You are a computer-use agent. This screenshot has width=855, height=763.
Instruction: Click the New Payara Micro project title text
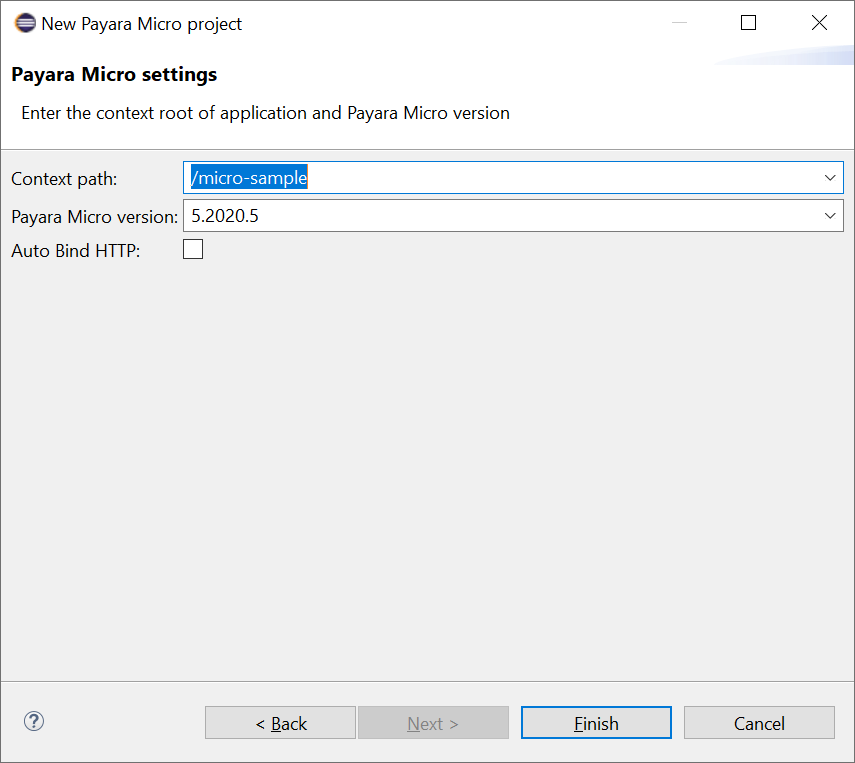141,23
